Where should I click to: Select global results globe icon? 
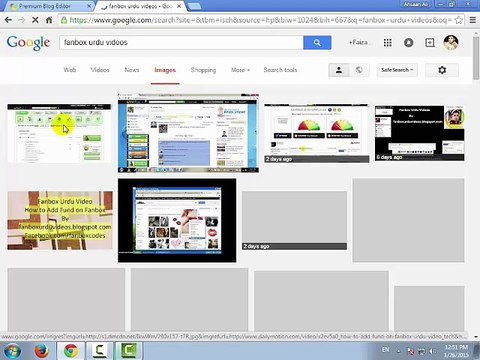click(x=359, y=70)
